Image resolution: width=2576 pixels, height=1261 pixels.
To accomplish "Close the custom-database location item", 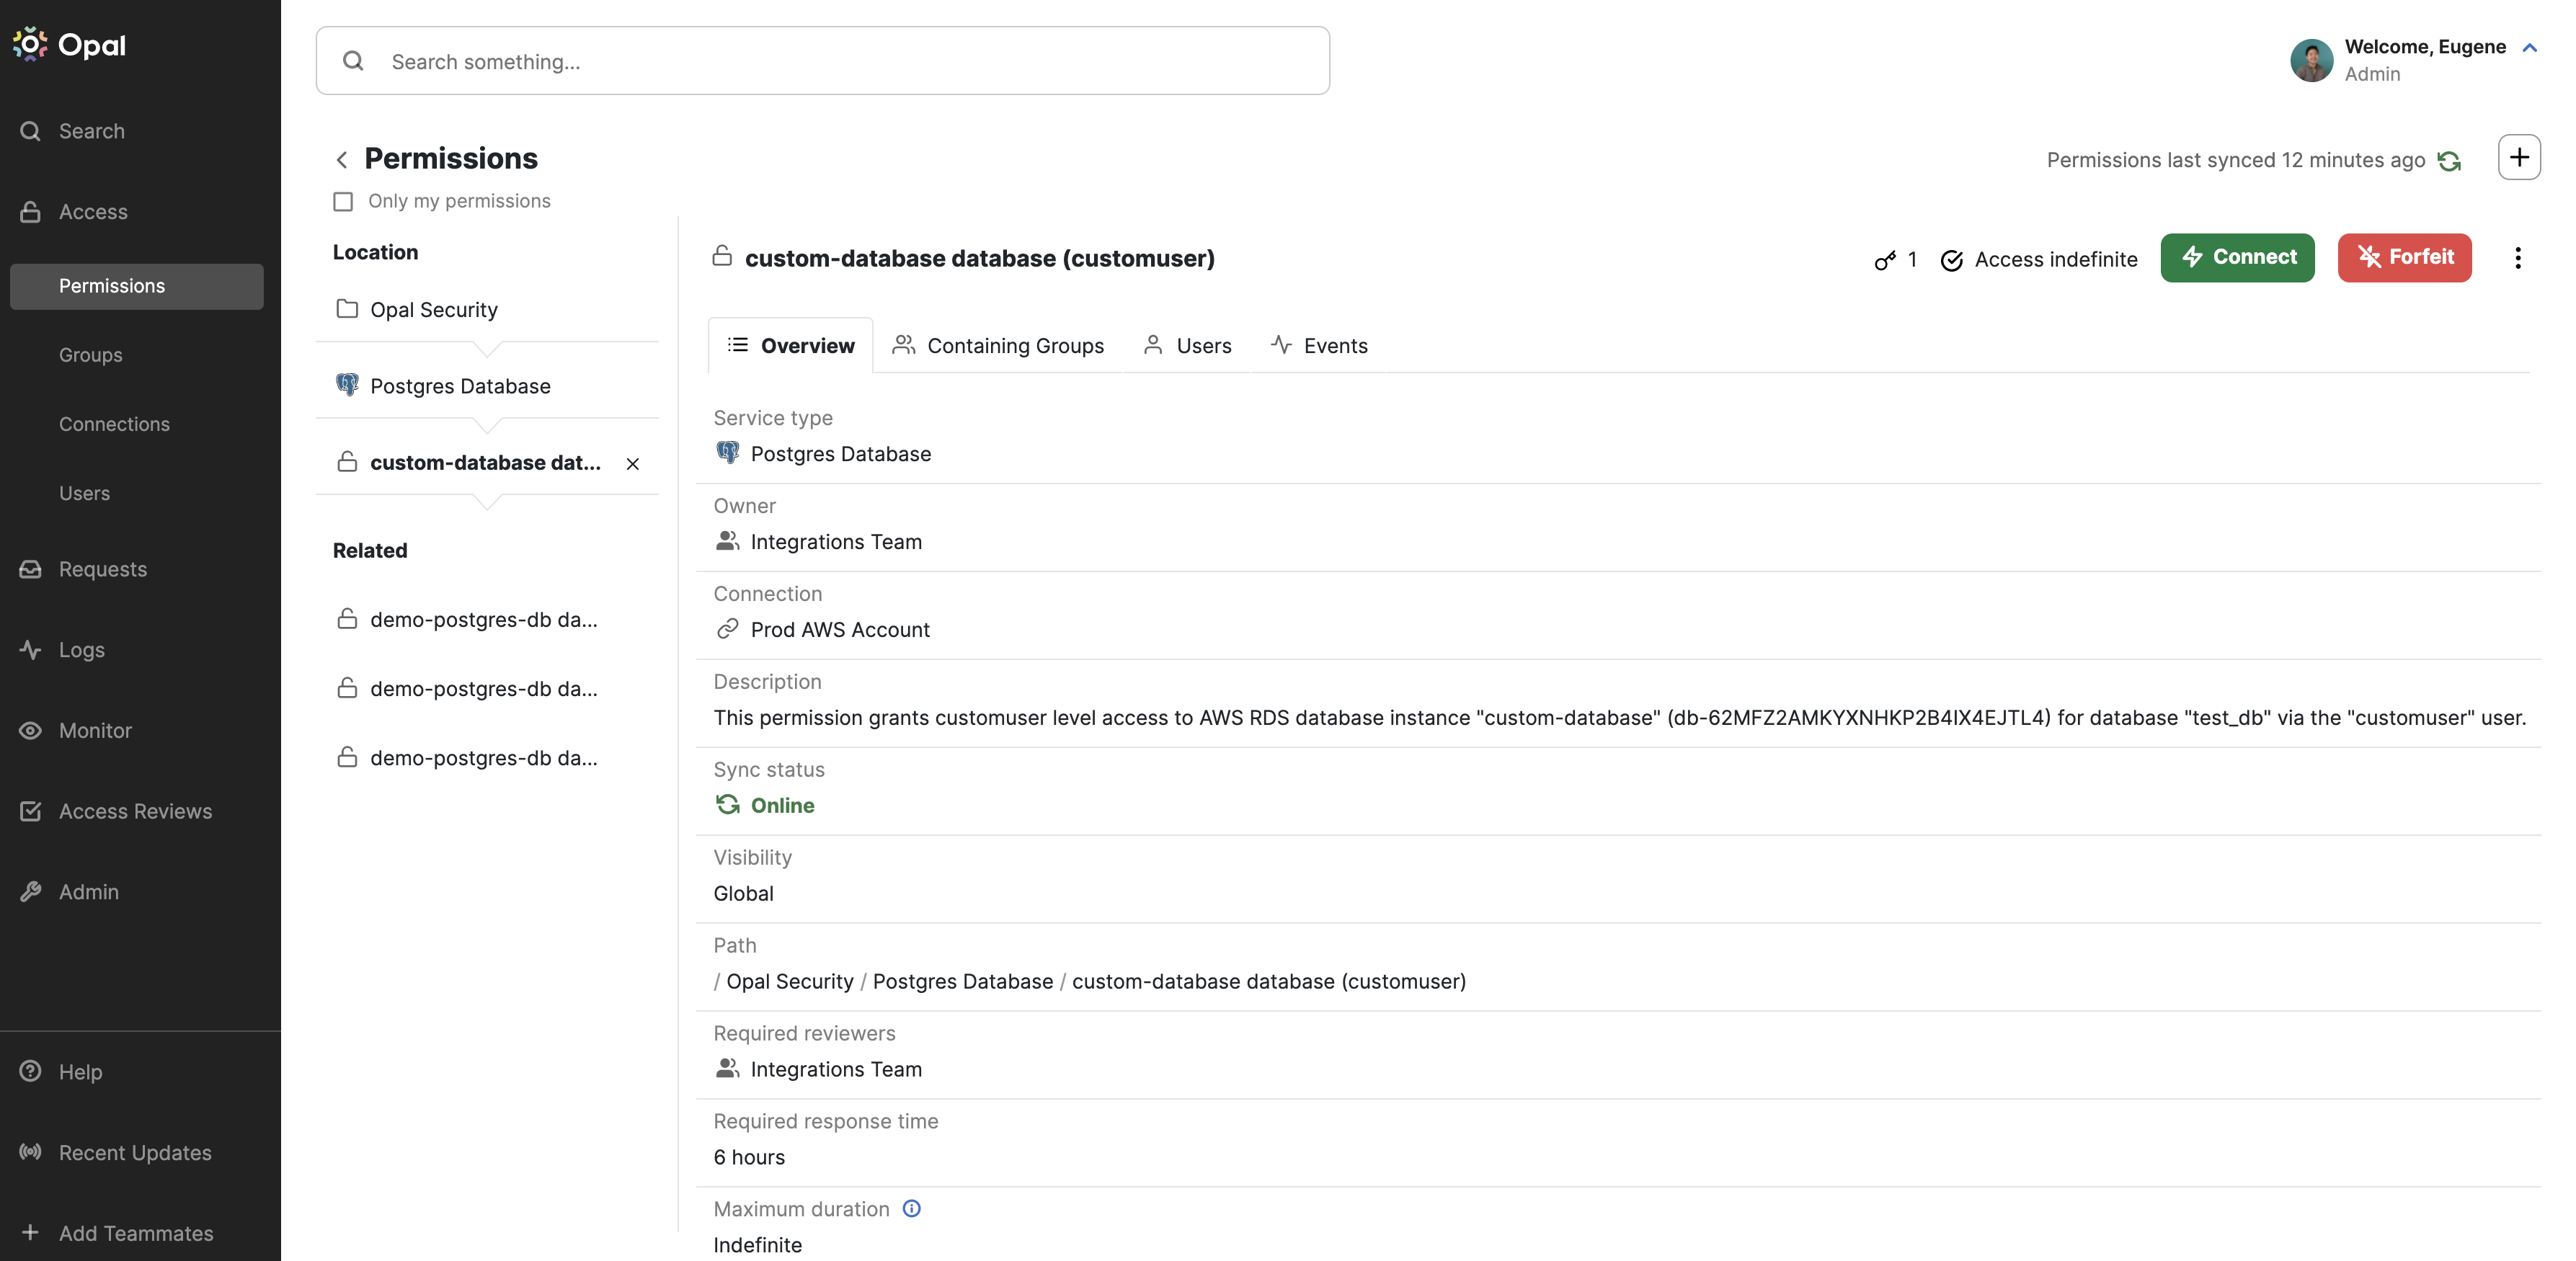I will pos(633,464).
